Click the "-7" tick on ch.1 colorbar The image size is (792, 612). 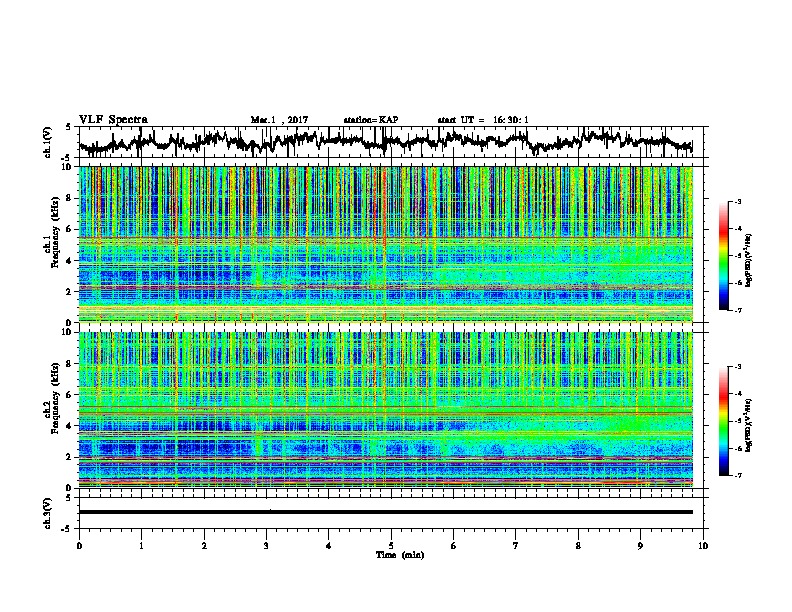737,310
